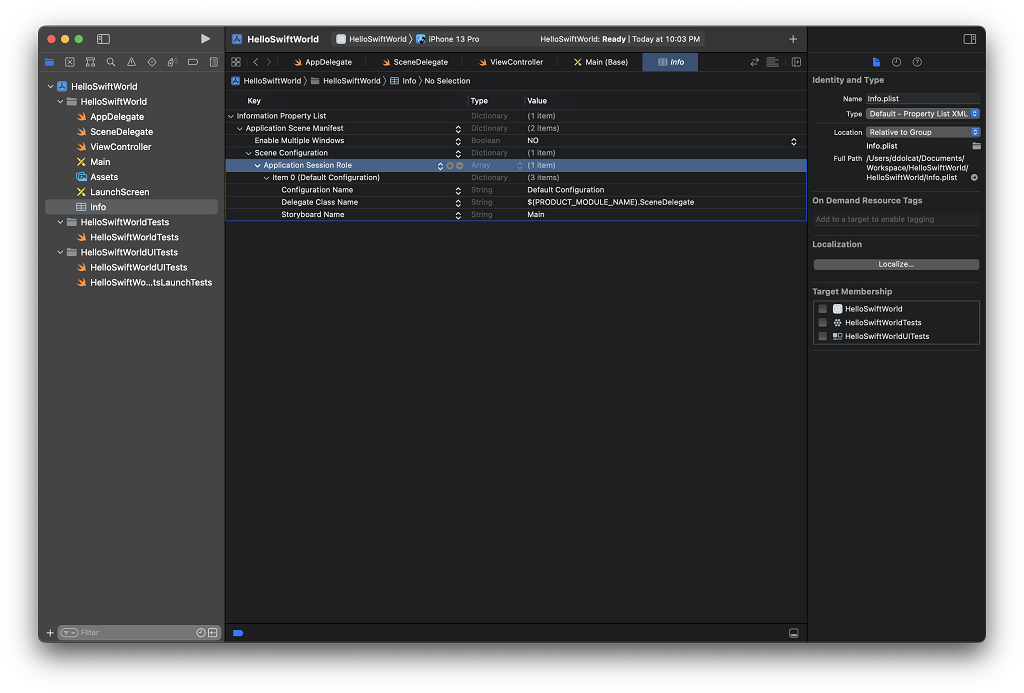1024x693 pixels.
Task: Show the History inspector clock icon
Action: pos(896,62)
